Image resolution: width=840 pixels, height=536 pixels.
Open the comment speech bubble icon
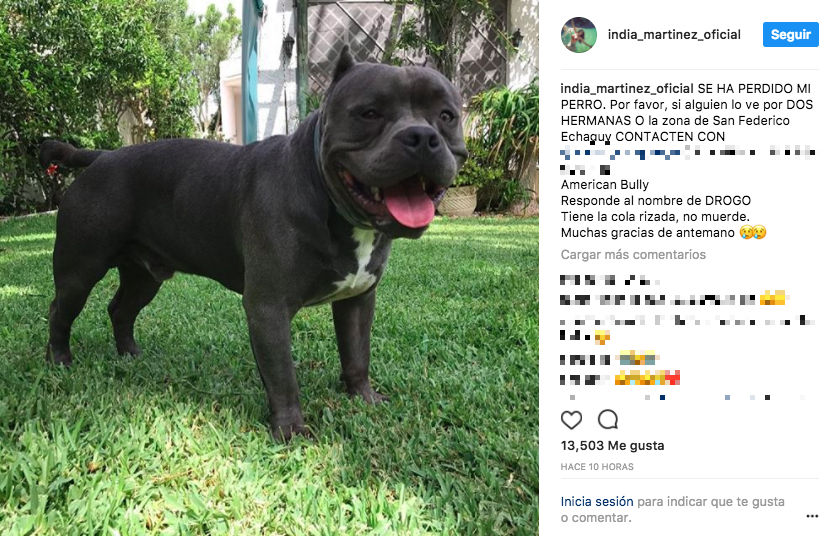click(x=608, y=420)
